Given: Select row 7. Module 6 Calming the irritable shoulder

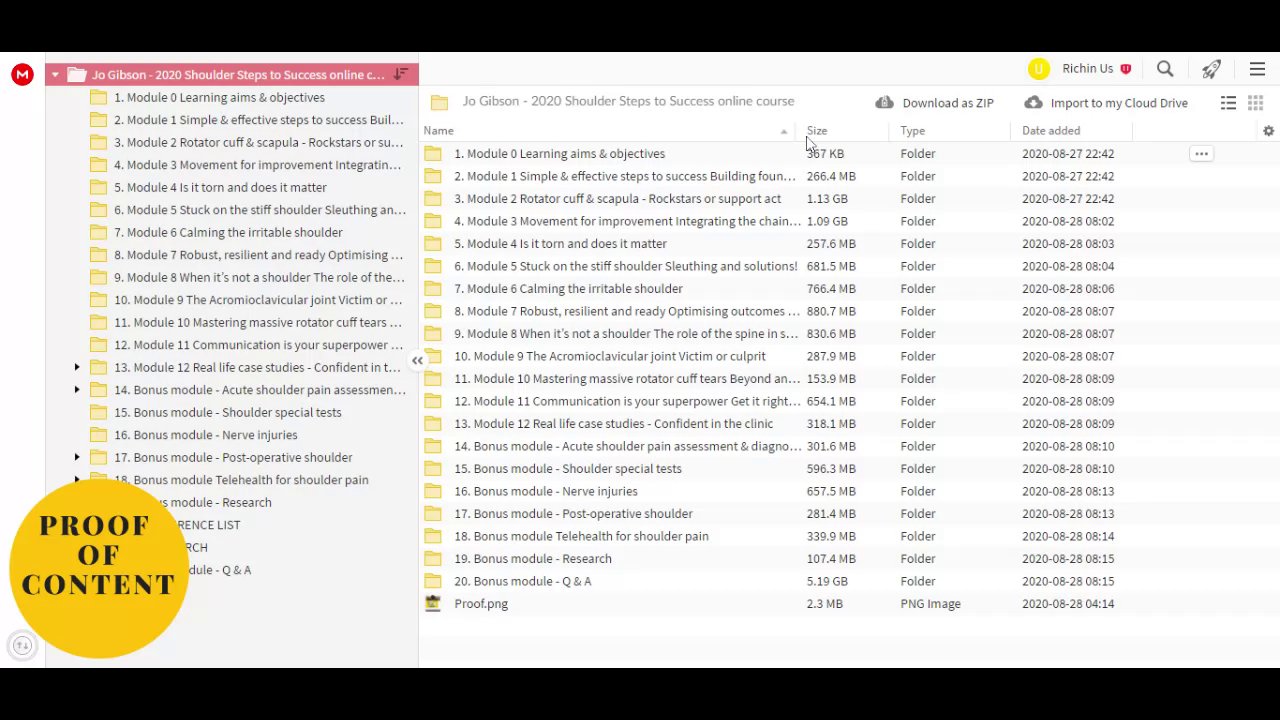Looking at the screenshot, I should tap(848, 289).
